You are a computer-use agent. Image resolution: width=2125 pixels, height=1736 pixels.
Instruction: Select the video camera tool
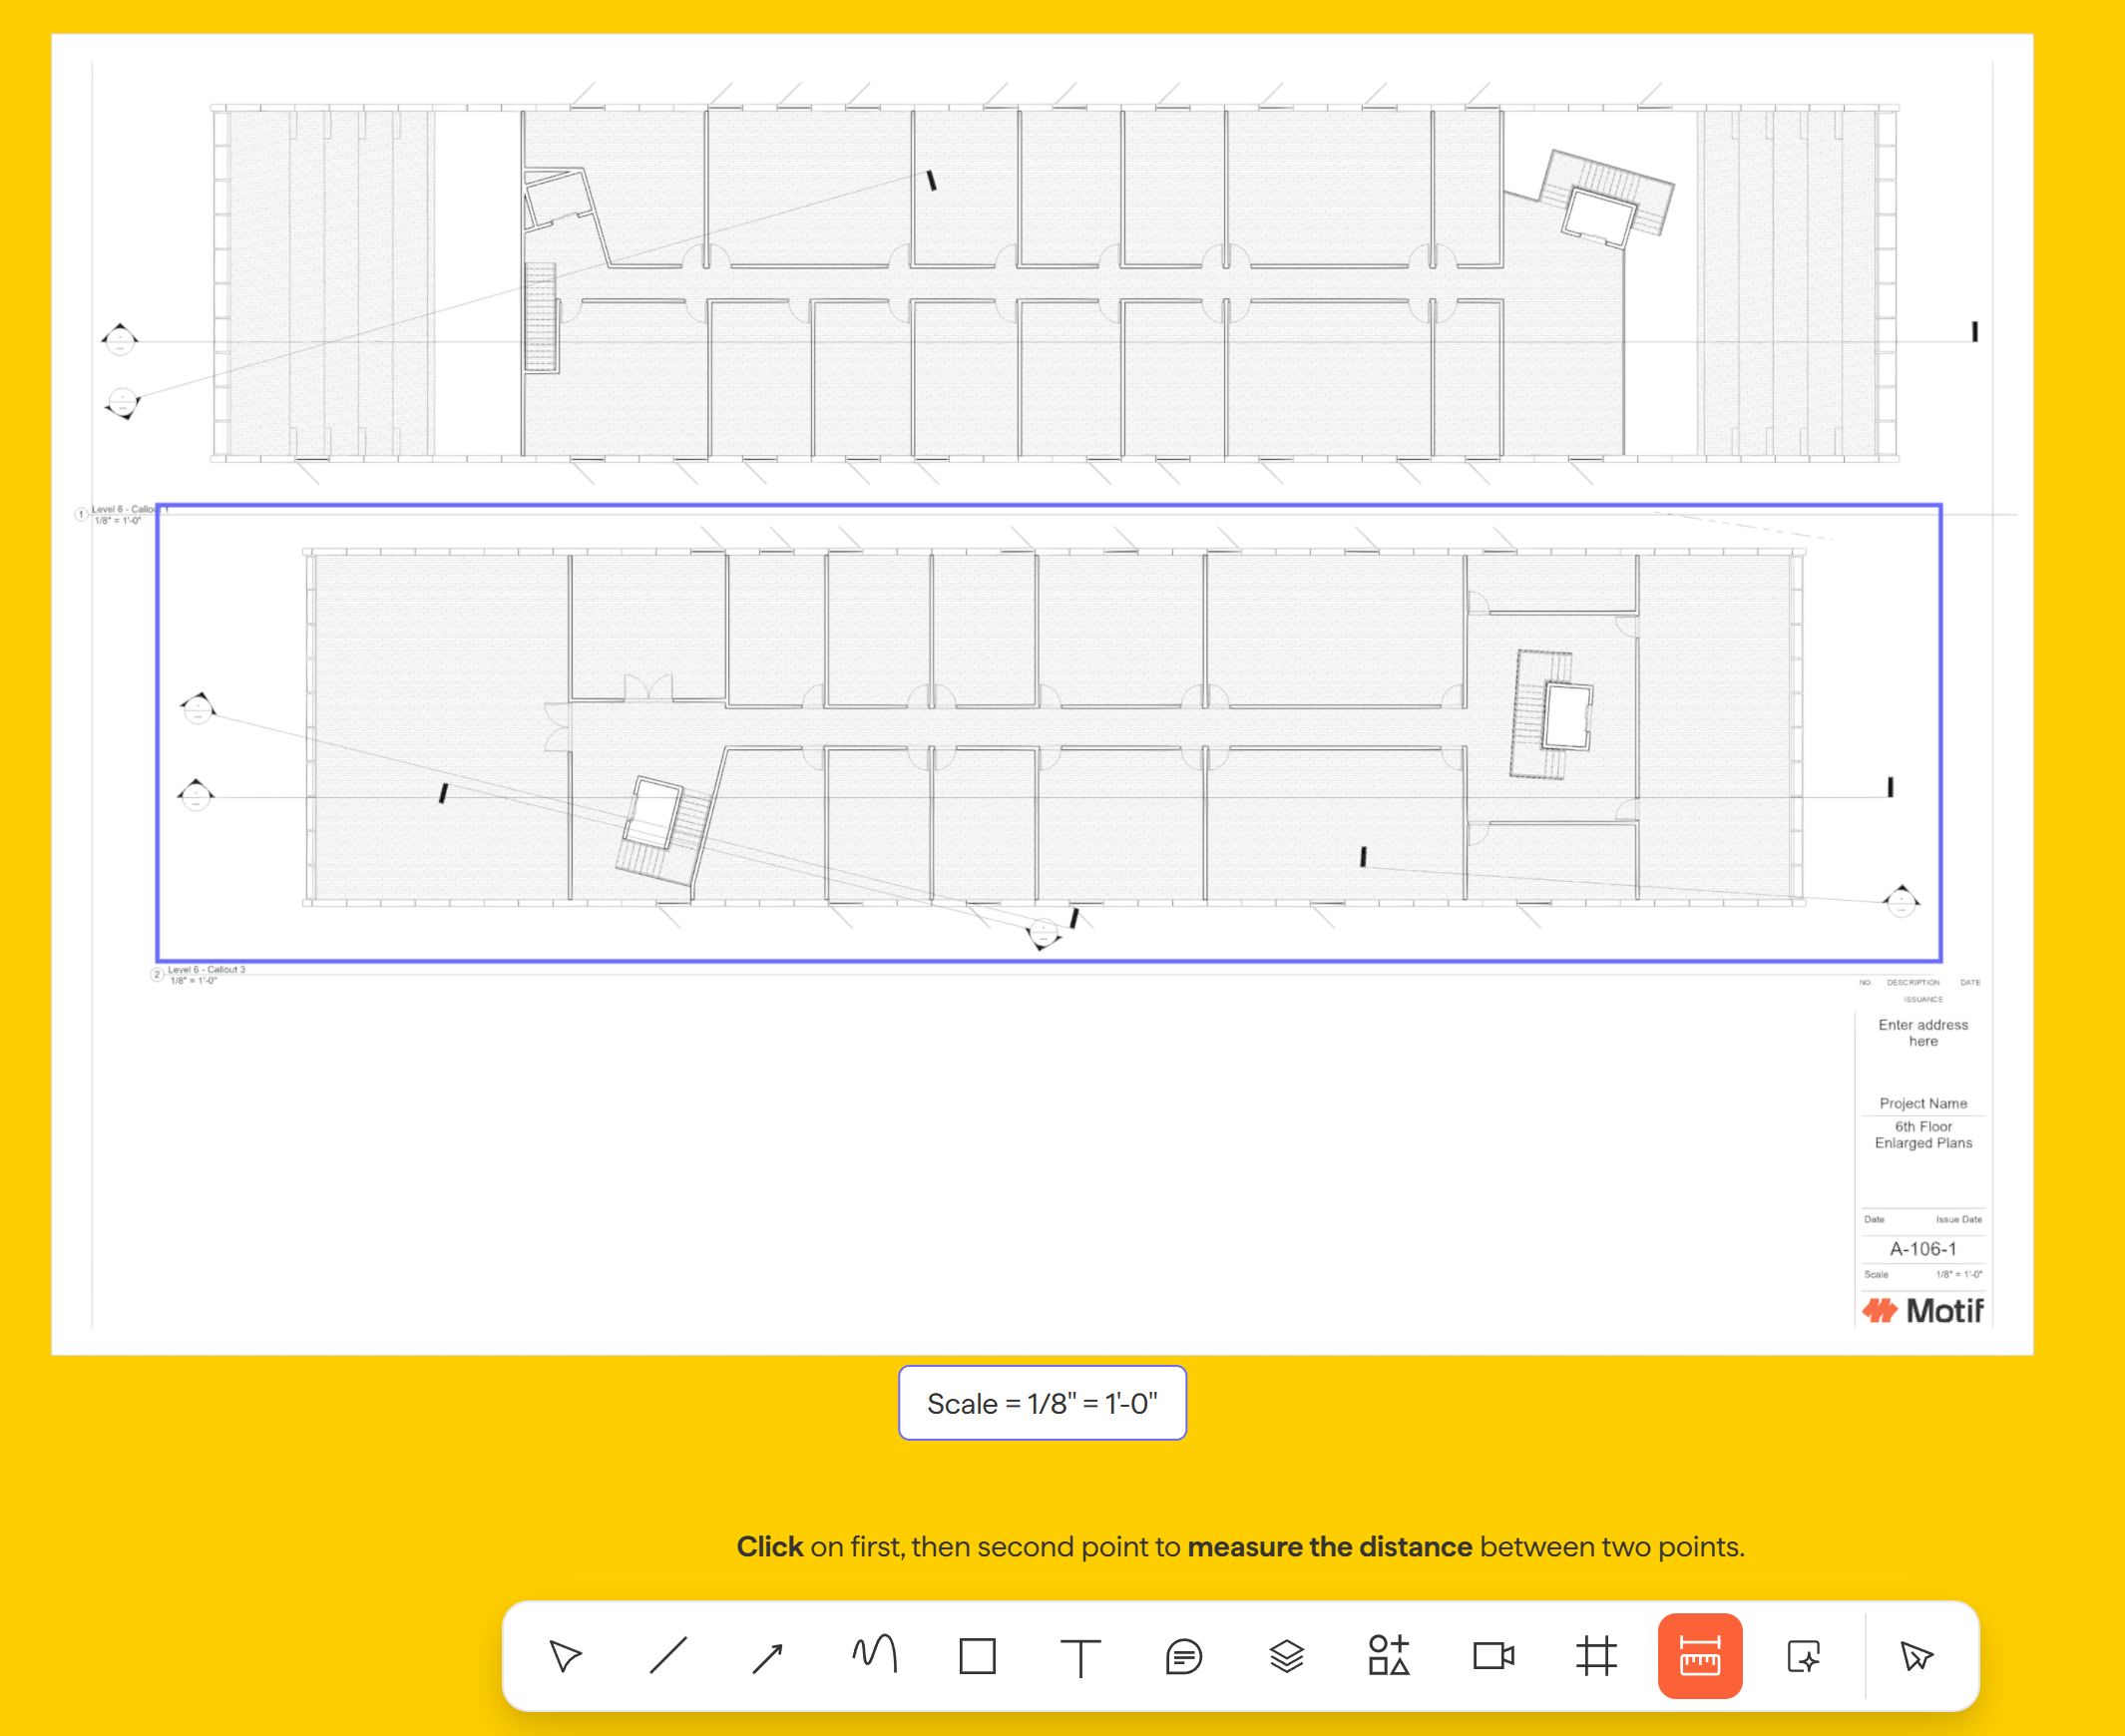pos(1494,1656)
